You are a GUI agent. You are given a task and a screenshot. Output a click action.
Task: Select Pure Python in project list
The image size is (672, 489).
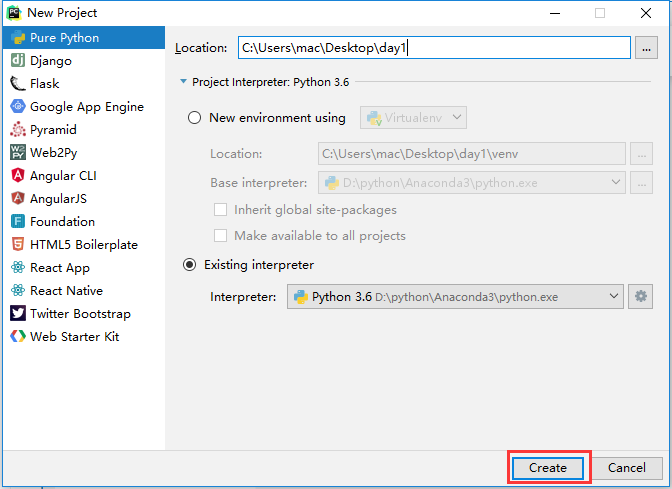[x=64, y=38]
